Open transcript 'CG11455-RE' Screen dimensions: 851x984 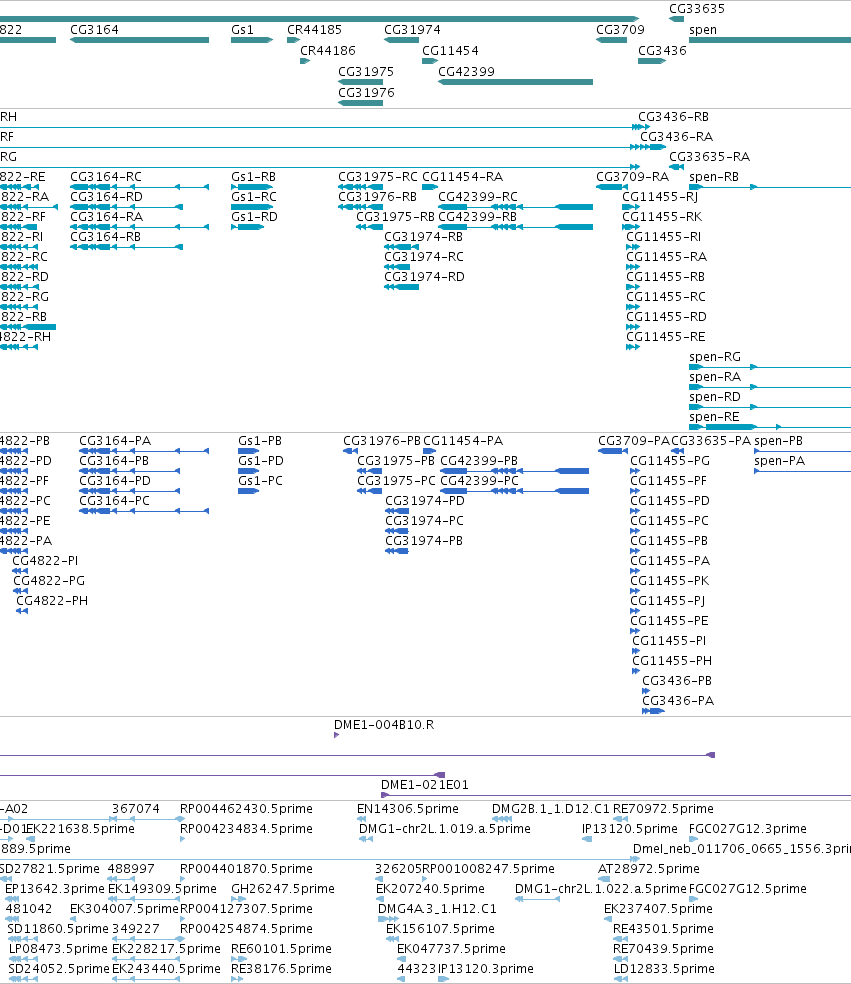[666, 337]
